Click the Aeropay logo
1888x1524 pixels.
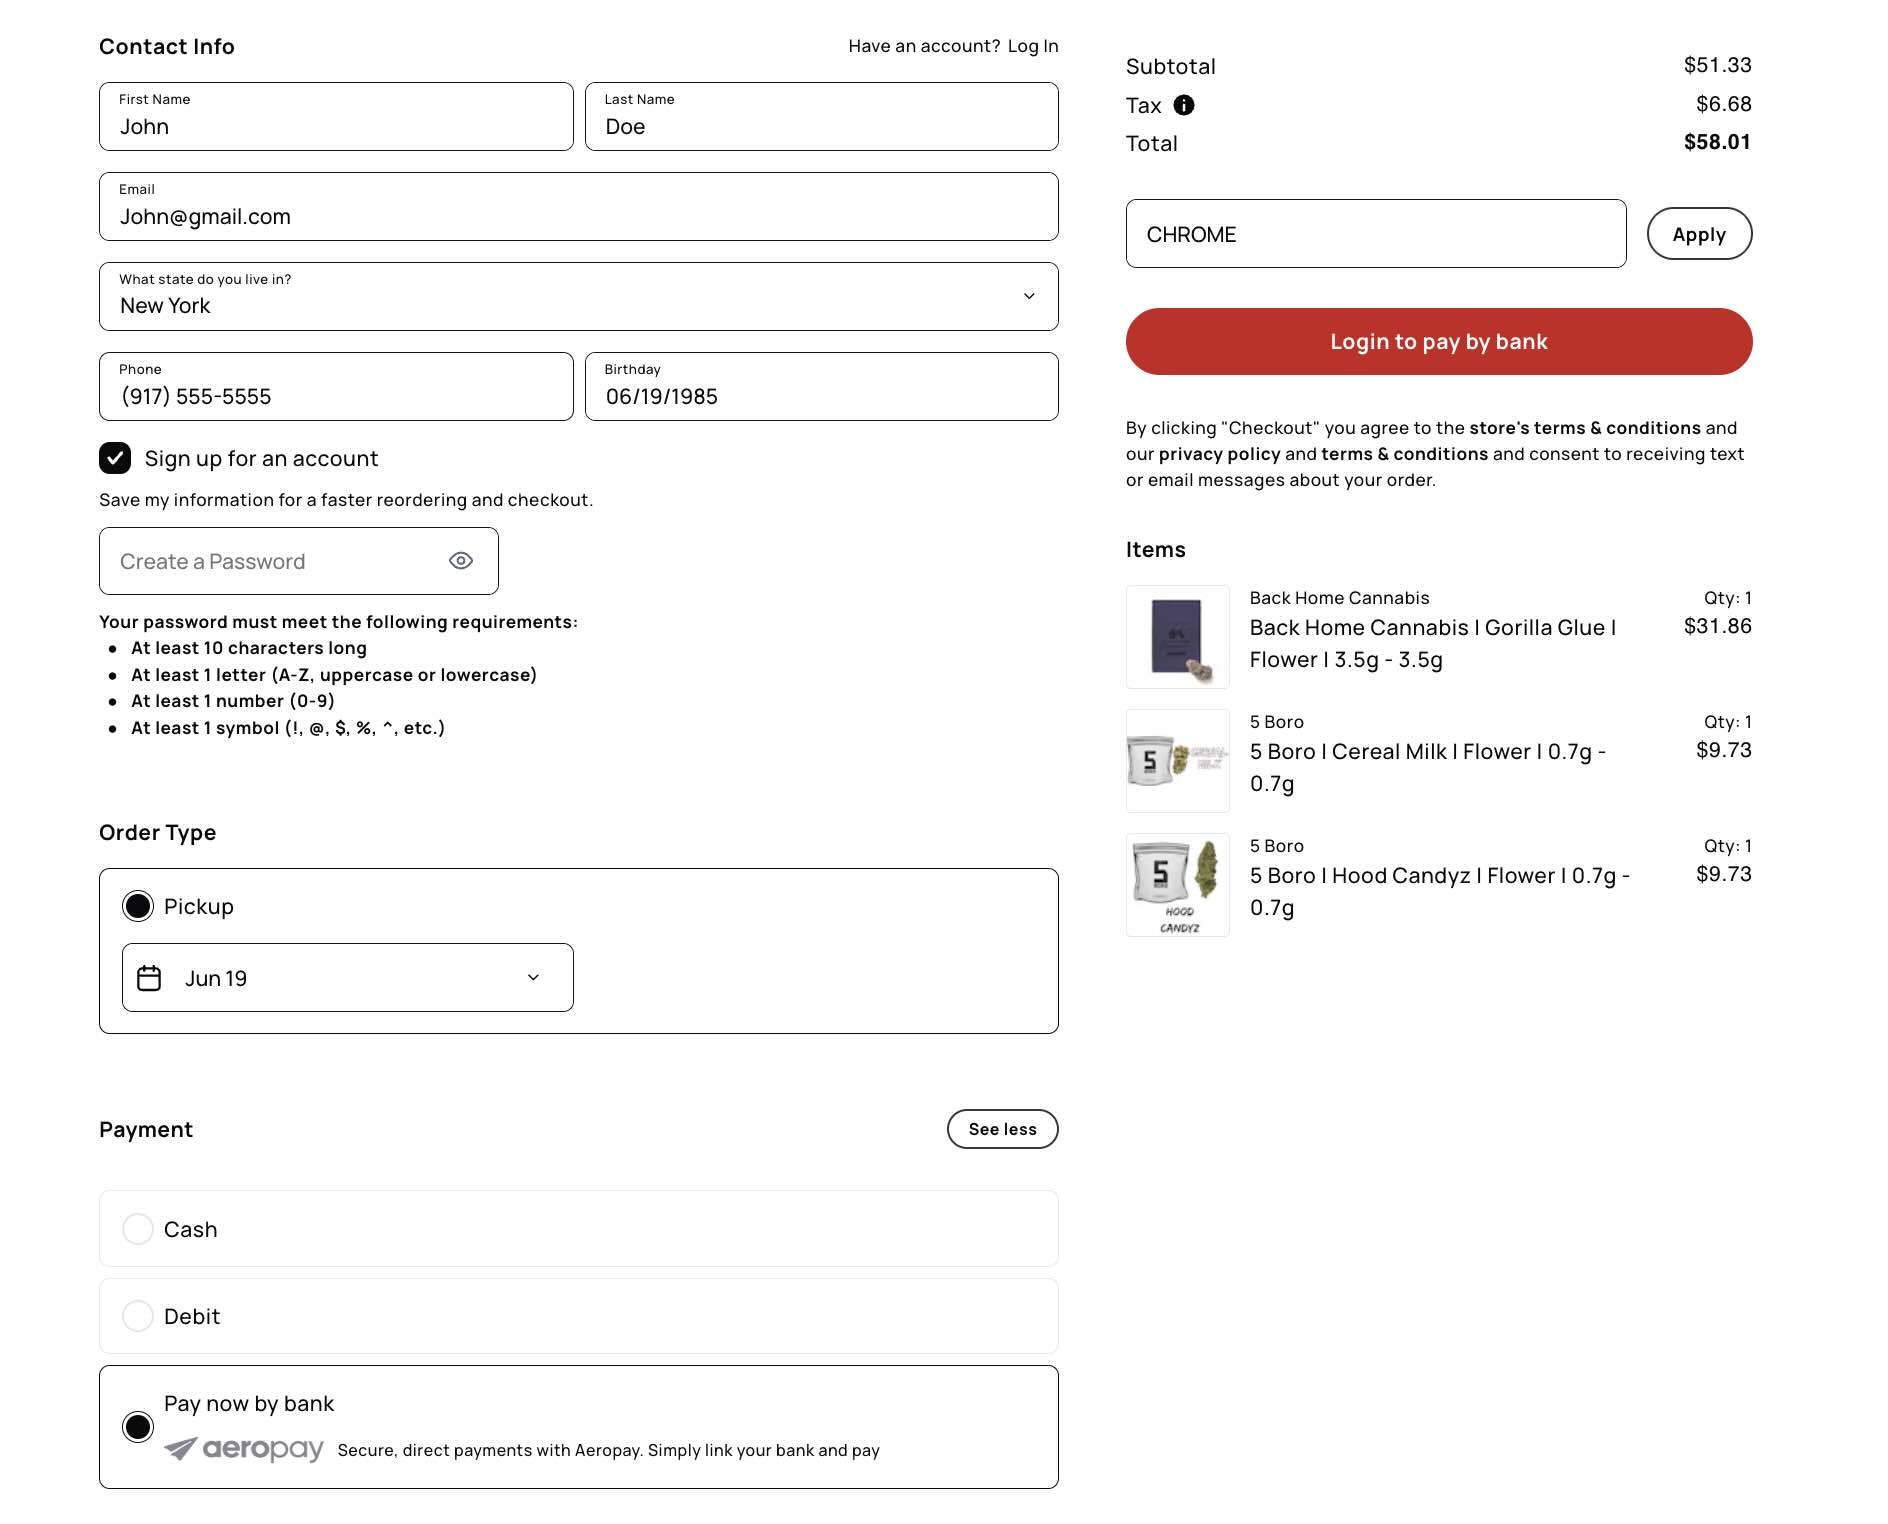coord(244,1449)
